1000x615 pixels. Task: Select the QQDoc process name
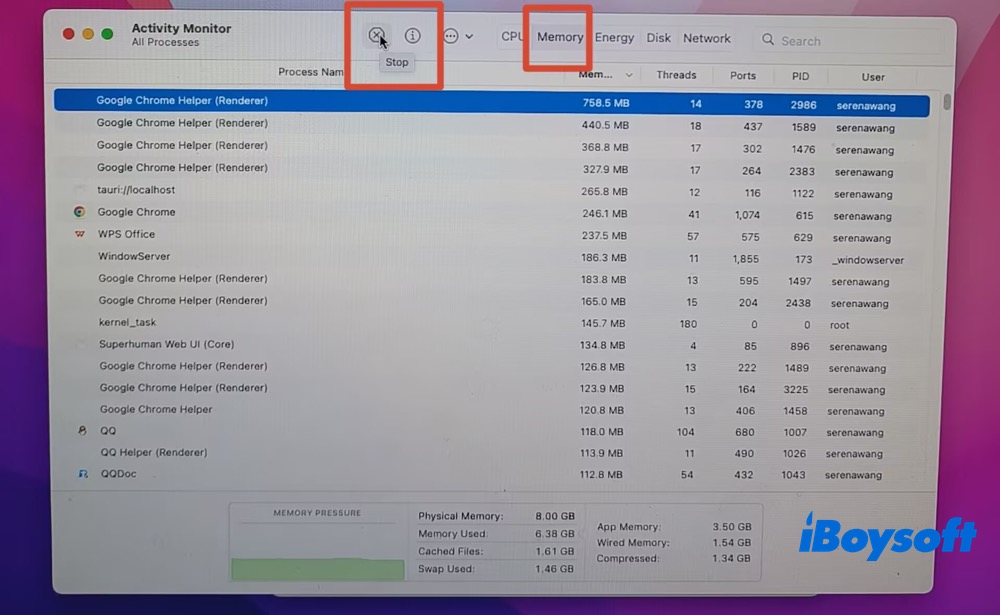(x=118, y=474)
